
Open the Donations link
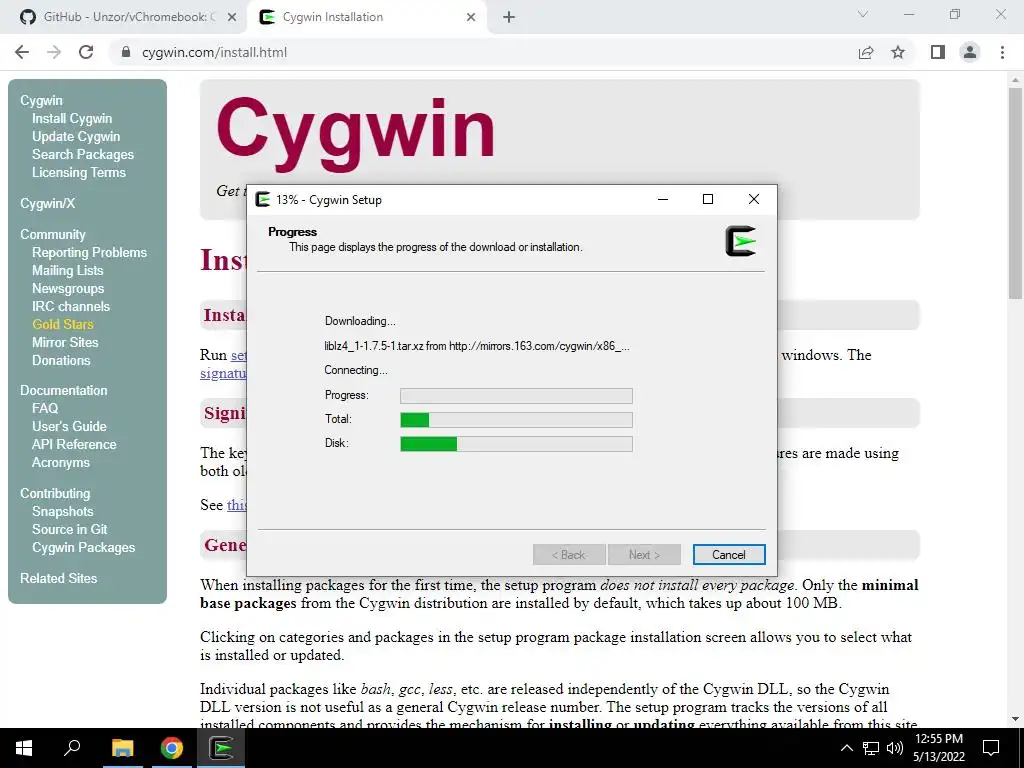coord(61,360)
